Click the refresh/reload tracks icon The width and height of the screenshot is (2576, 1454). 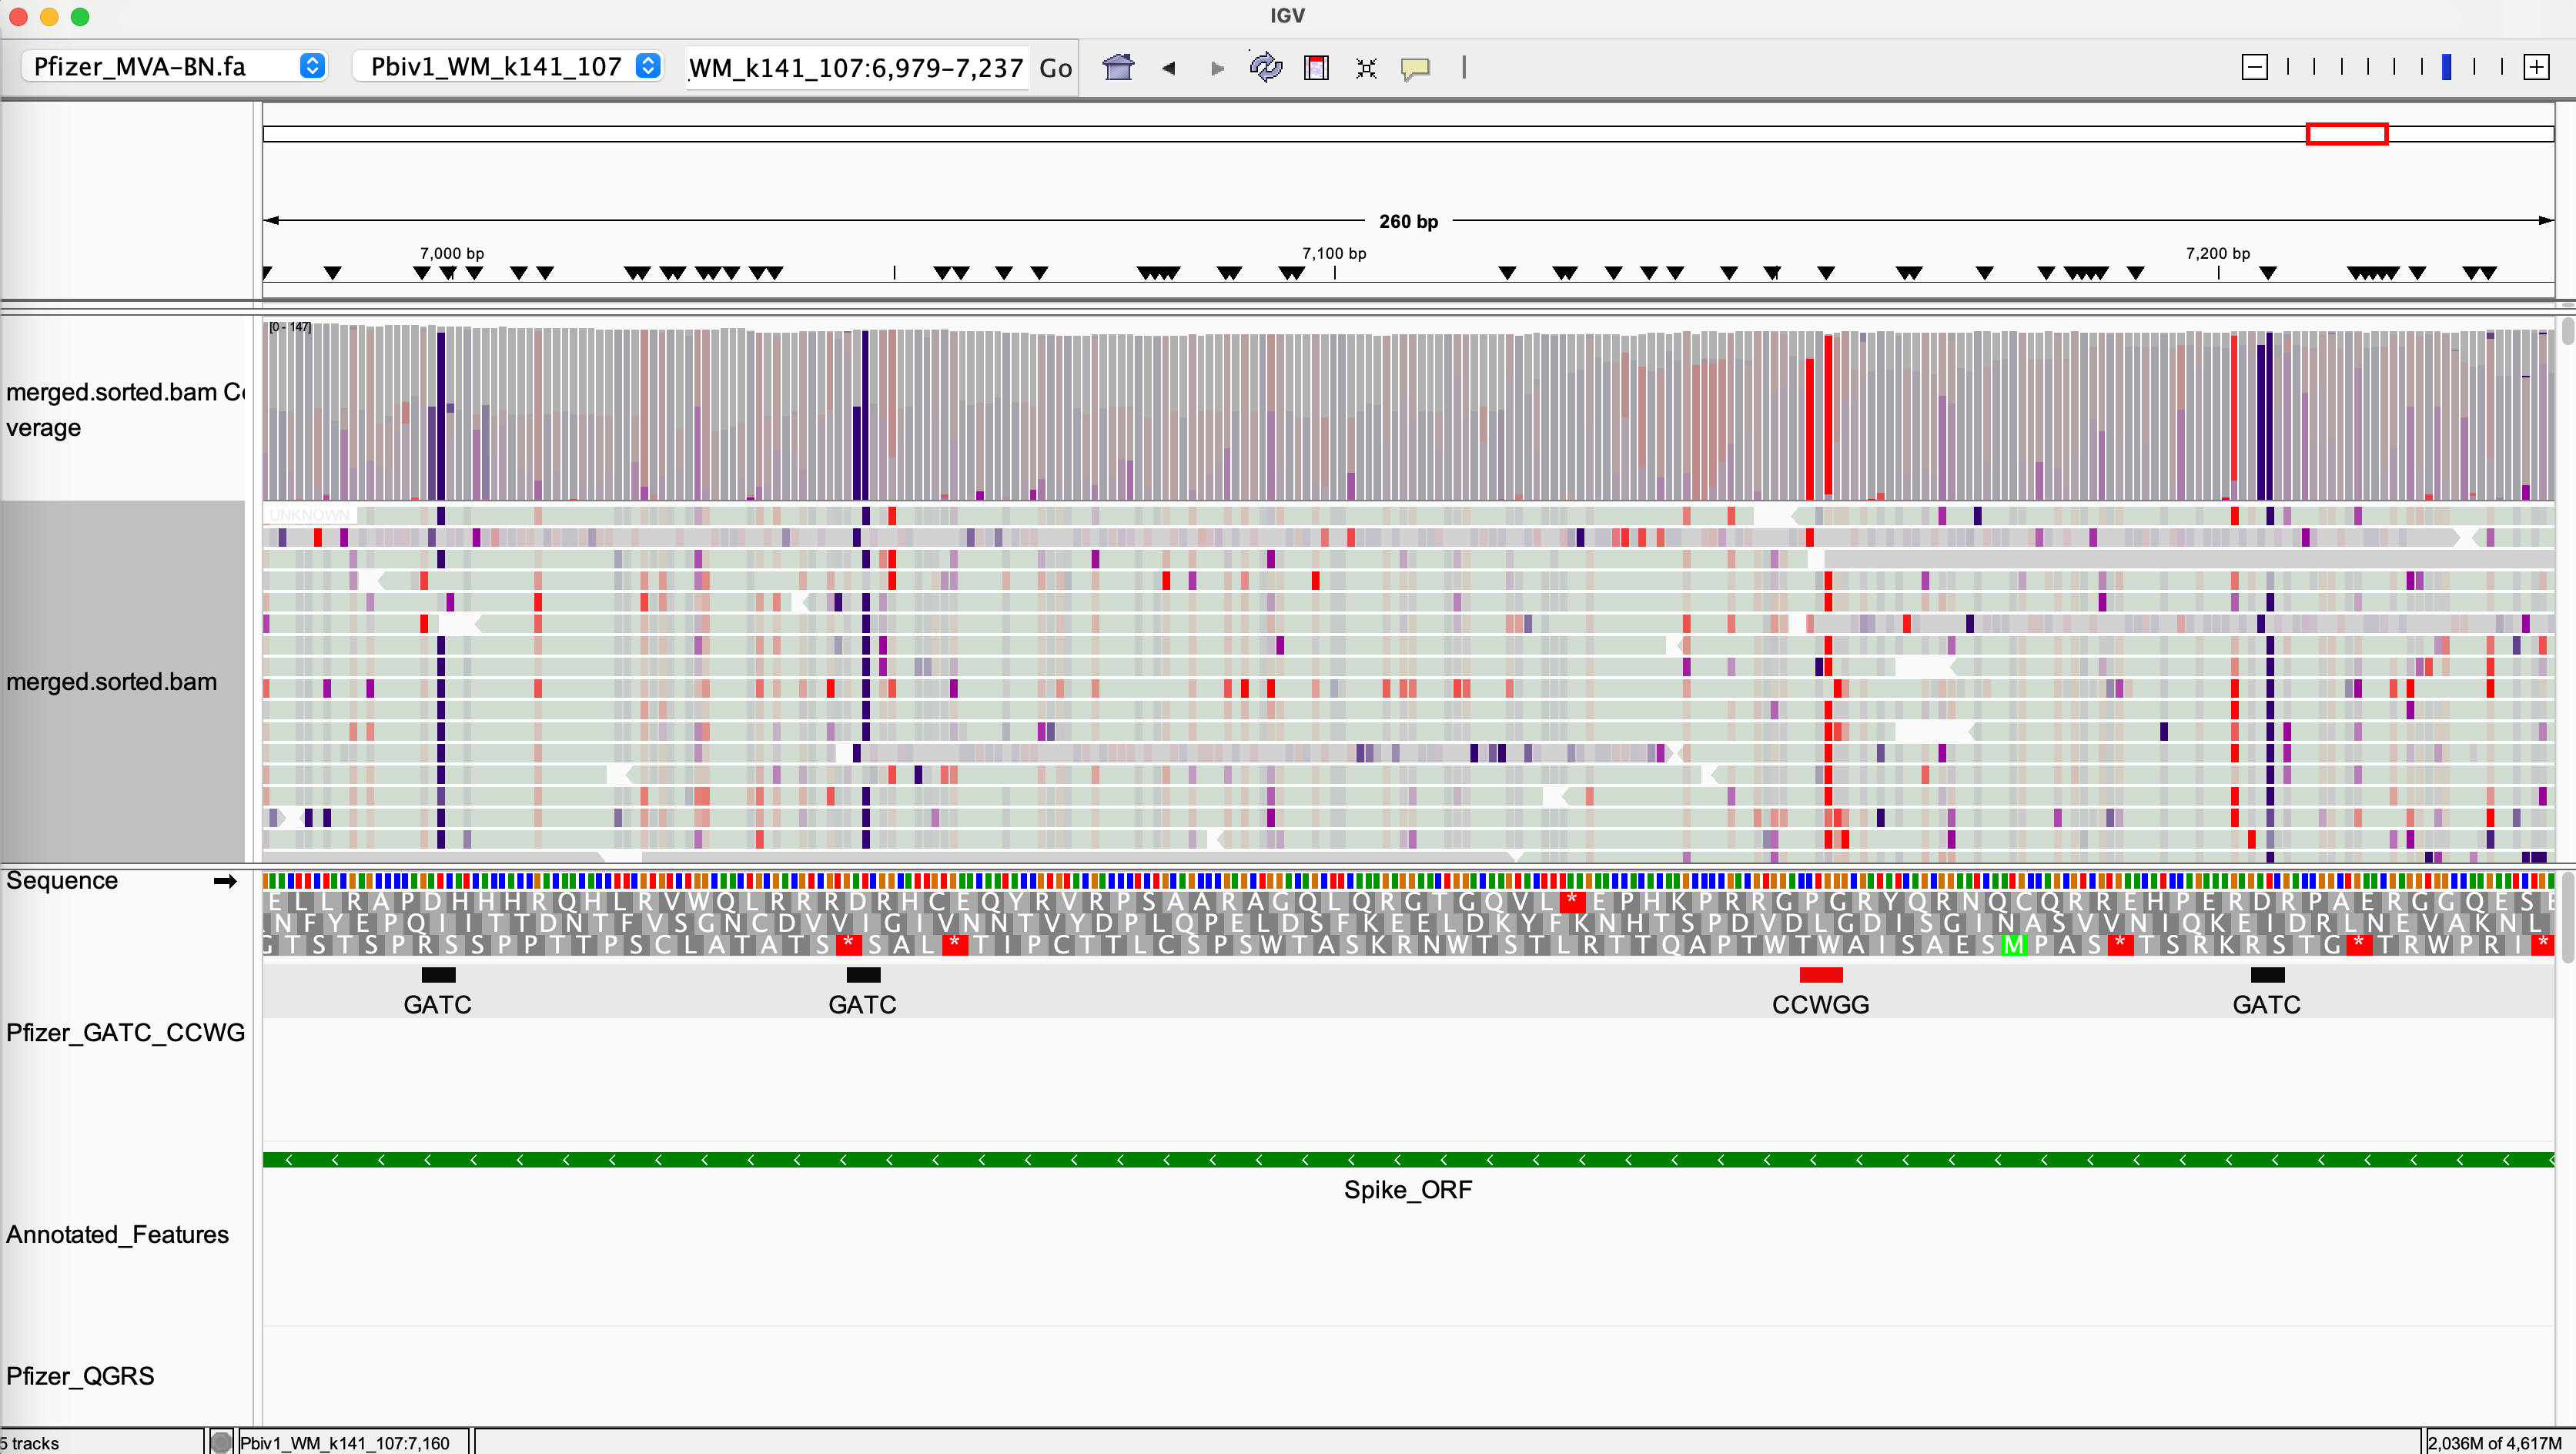(1265, 67)
